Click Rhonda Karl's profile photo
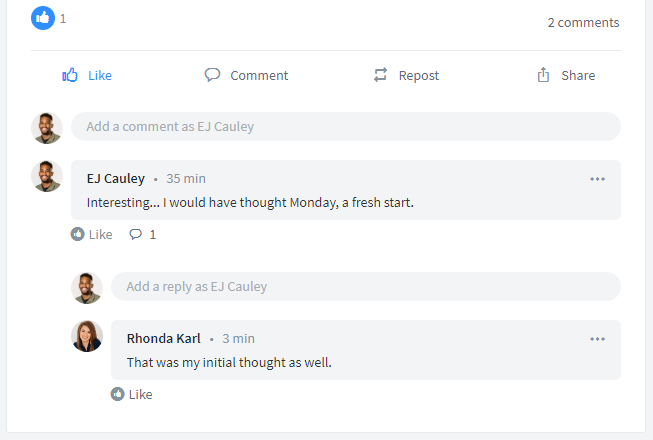 tap(87, 336)
